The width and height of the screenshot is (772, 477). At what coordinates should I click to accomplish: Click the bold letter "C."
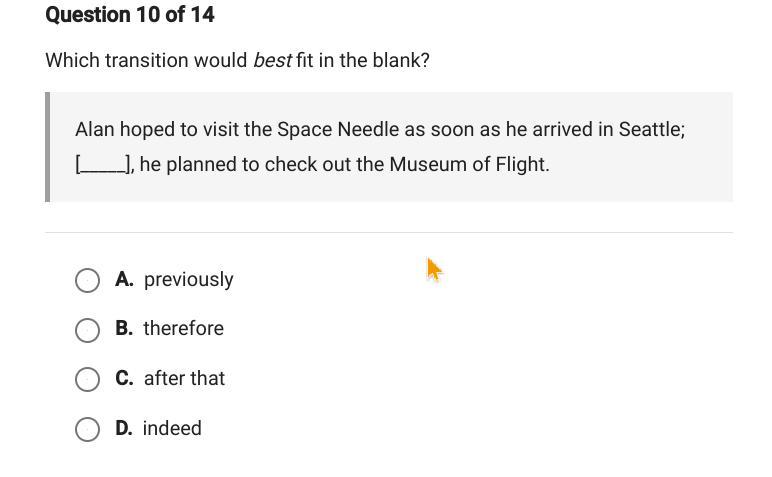pyautogui.click(x=124, y=378)
